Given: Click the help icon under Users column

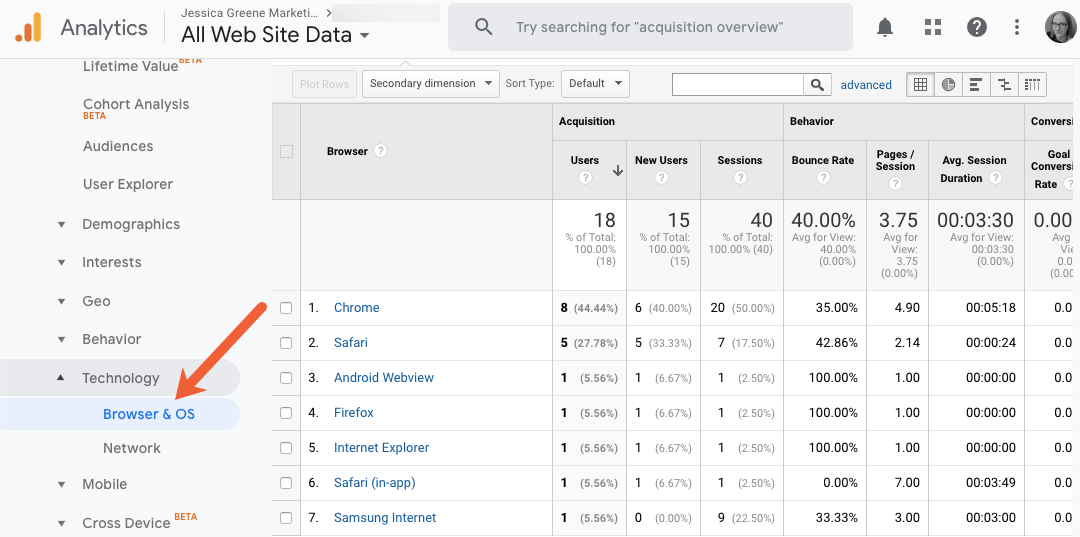Looking at the screenshot, I should pos(585,178).
